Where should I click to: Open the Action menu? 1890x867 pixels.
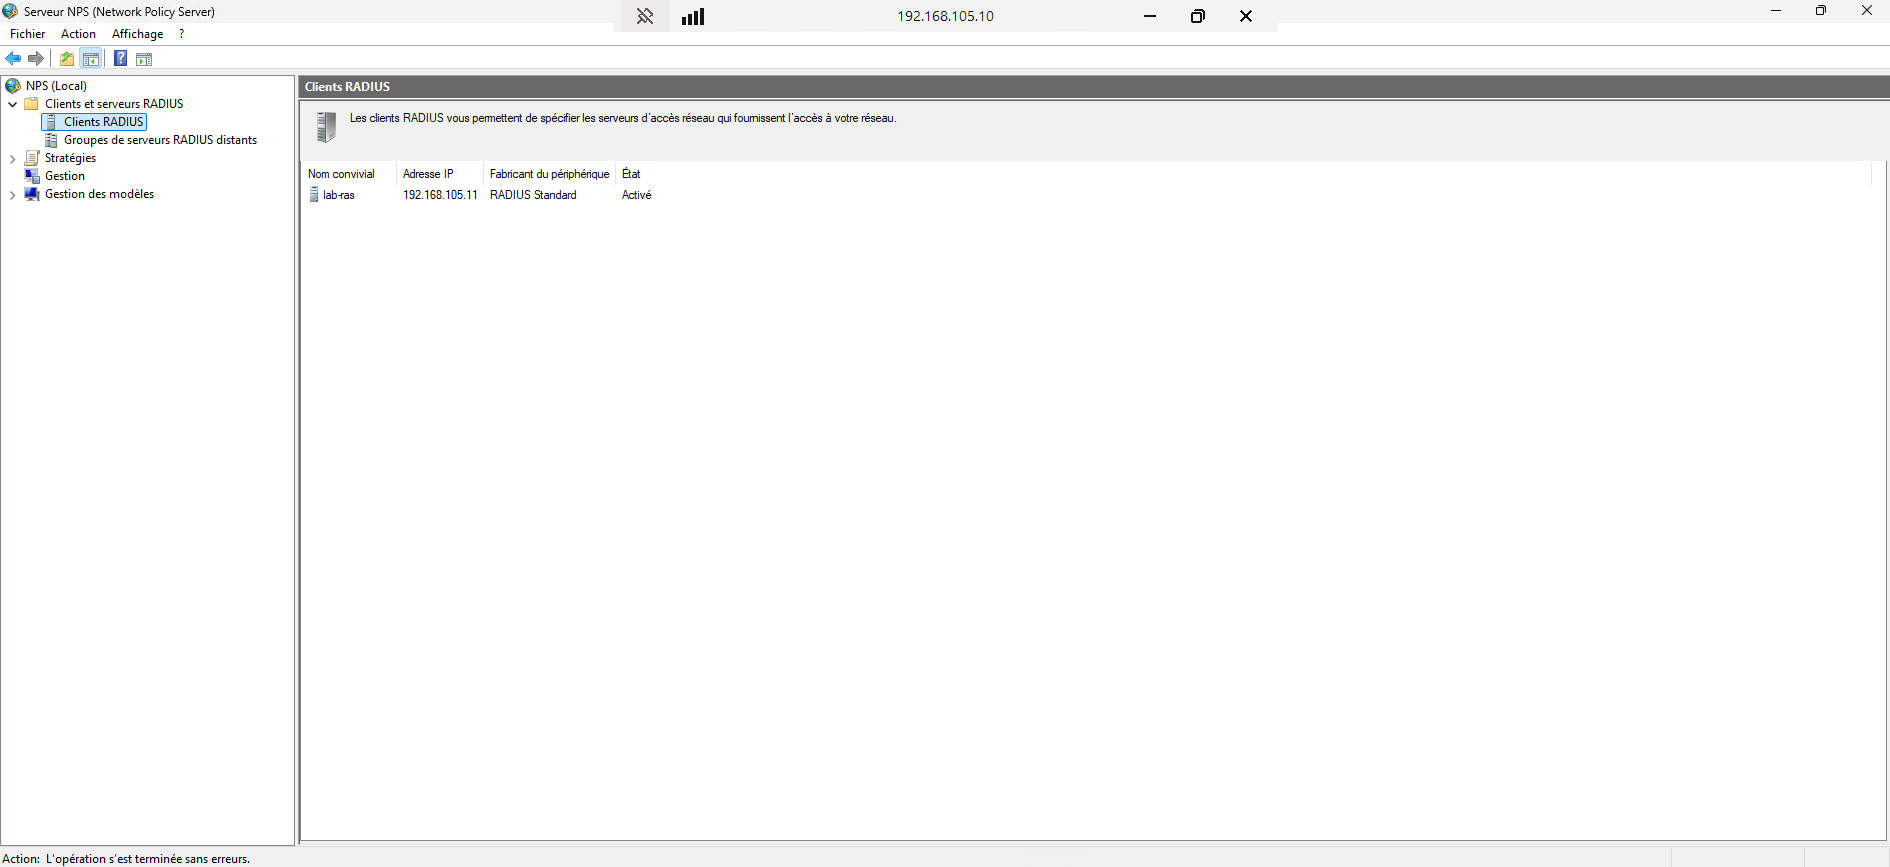(78, 34)
